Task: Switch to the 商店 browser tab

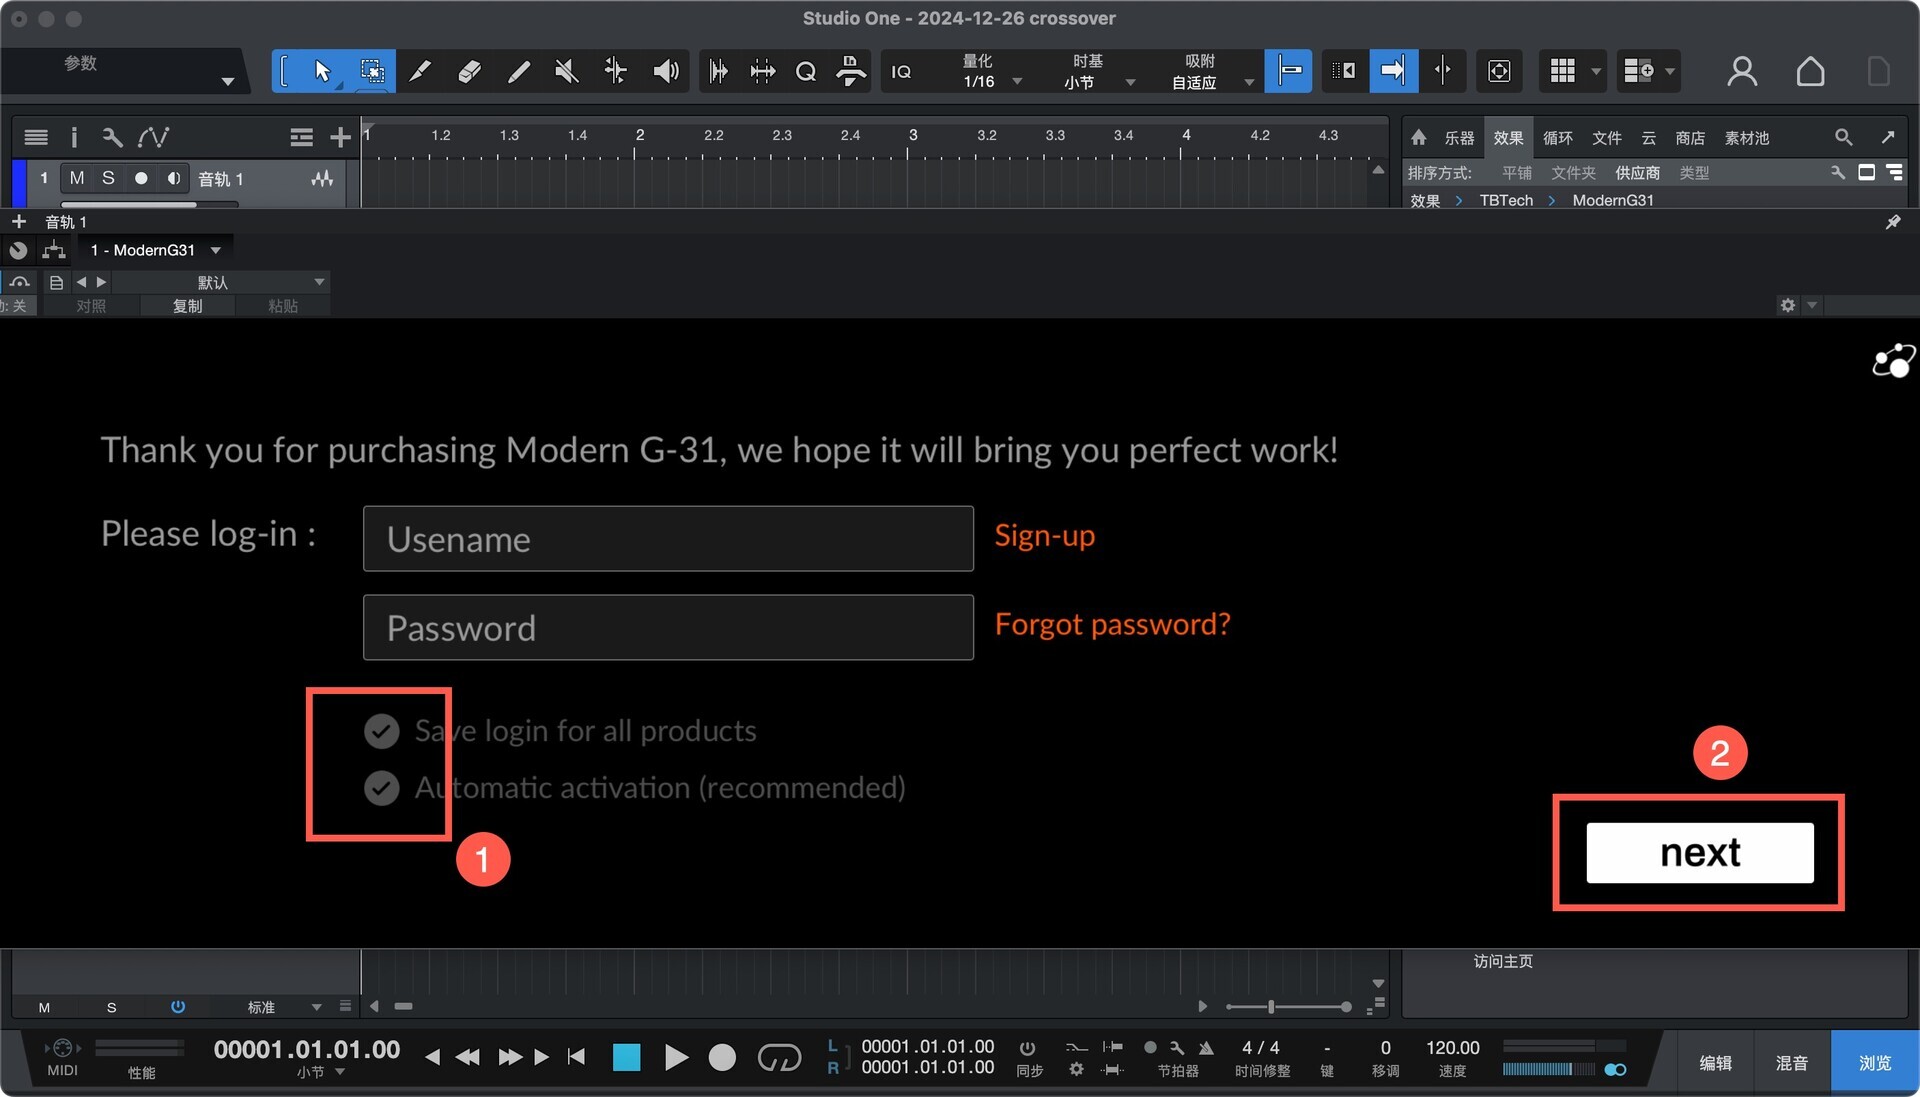Action: click(x=1690, y=138)
